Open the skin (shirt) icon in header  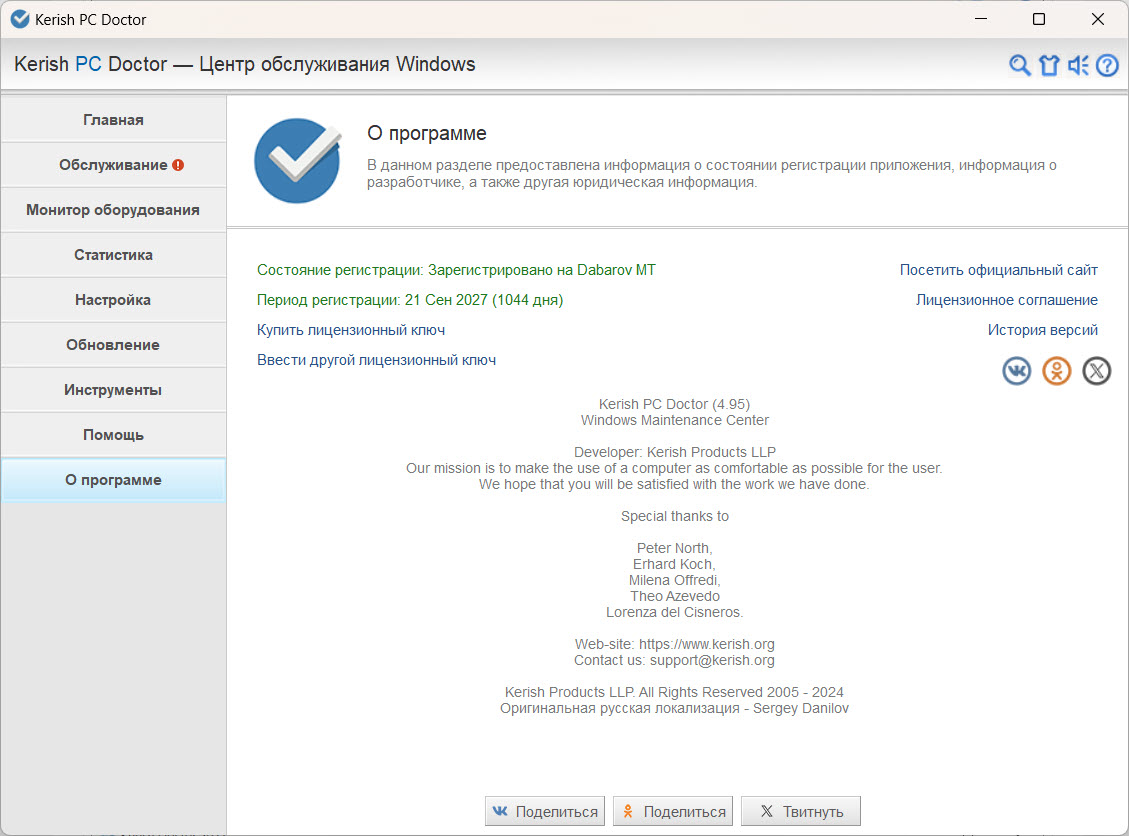pyautogui.click(x=1048, y=66)
